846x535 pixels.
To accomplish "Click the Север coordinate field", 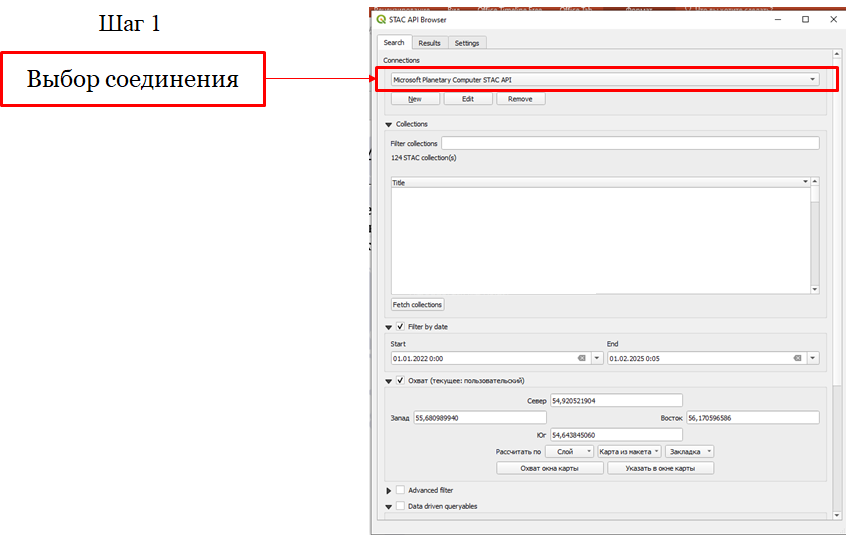I will tap(616, 401).
